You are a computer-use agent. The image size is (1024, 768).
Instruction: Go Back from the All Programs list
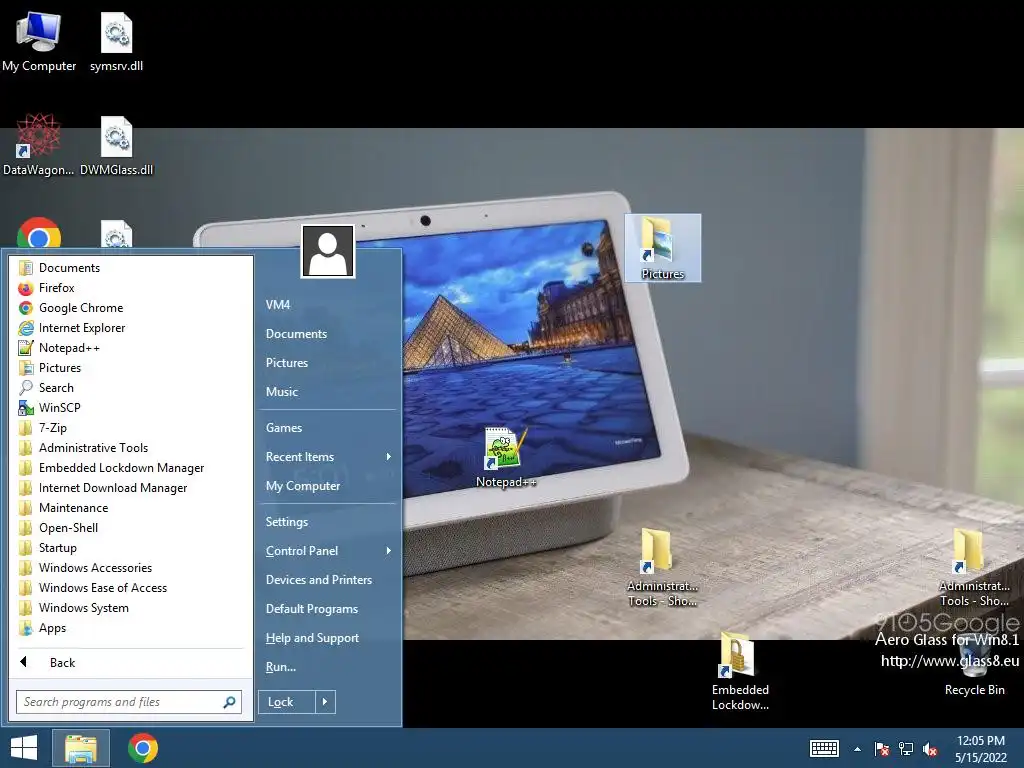tap(131, 663)
